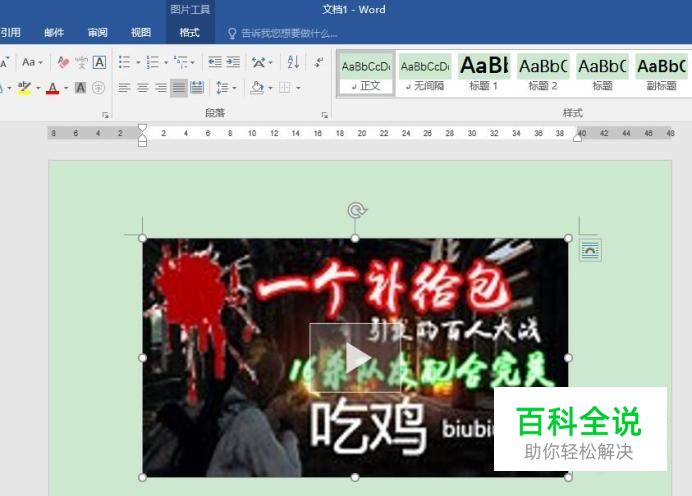Image resolution: width=692 pixels, height=496 pixels.
Task: Open the highlight color dropdown arrow
Action: tap(38, 88)
